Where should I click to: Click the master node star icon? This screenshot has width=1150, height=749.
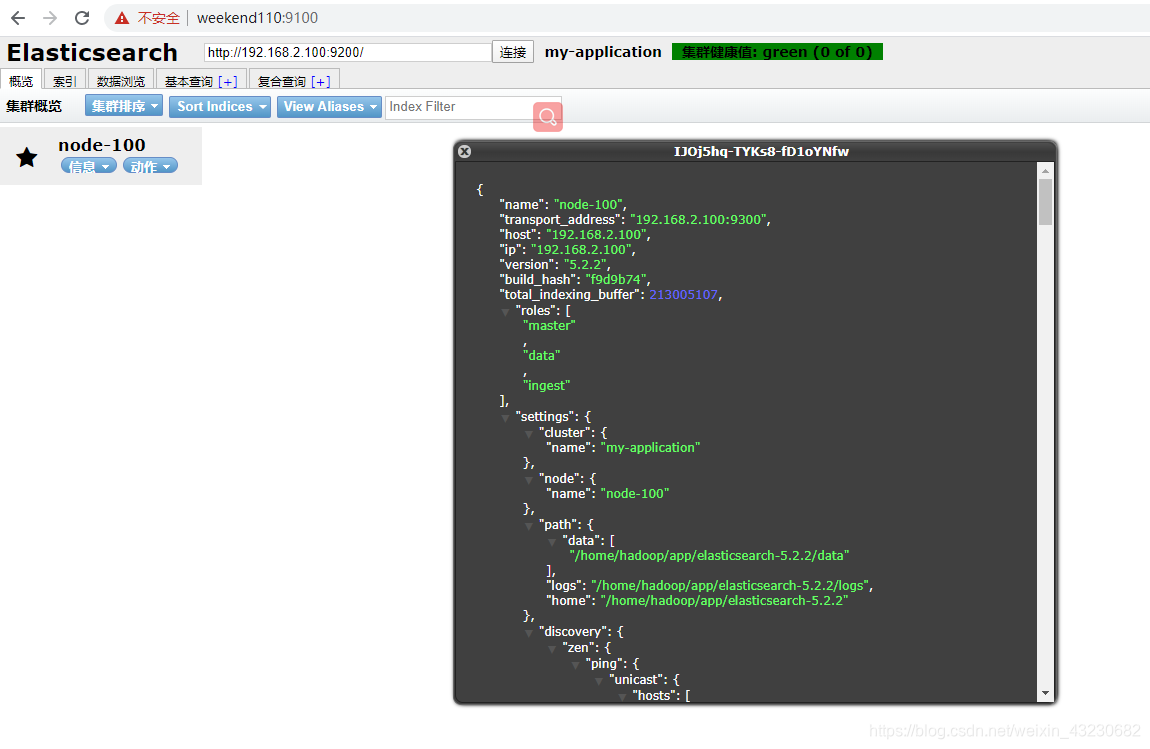tap(27, 156)
